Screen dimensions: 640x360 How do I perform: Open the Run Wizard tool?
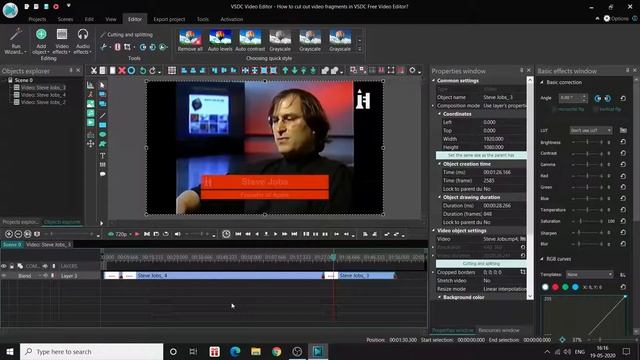coord(16,41)
